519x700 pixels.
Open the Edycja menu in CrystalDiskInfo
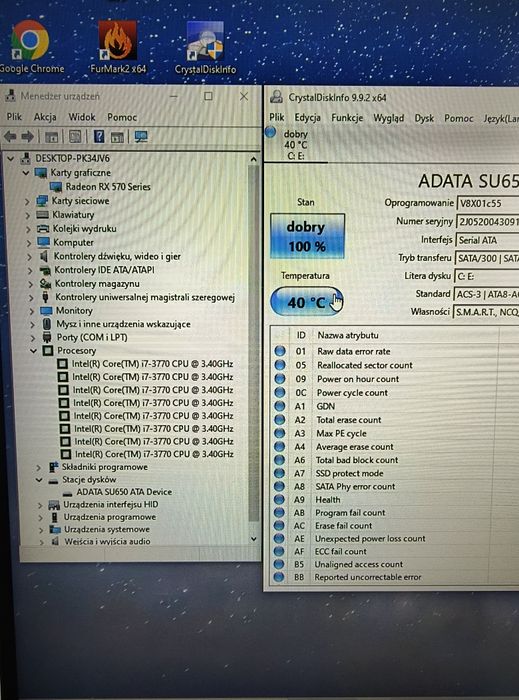pyautogui.click(x=307, y=117)
